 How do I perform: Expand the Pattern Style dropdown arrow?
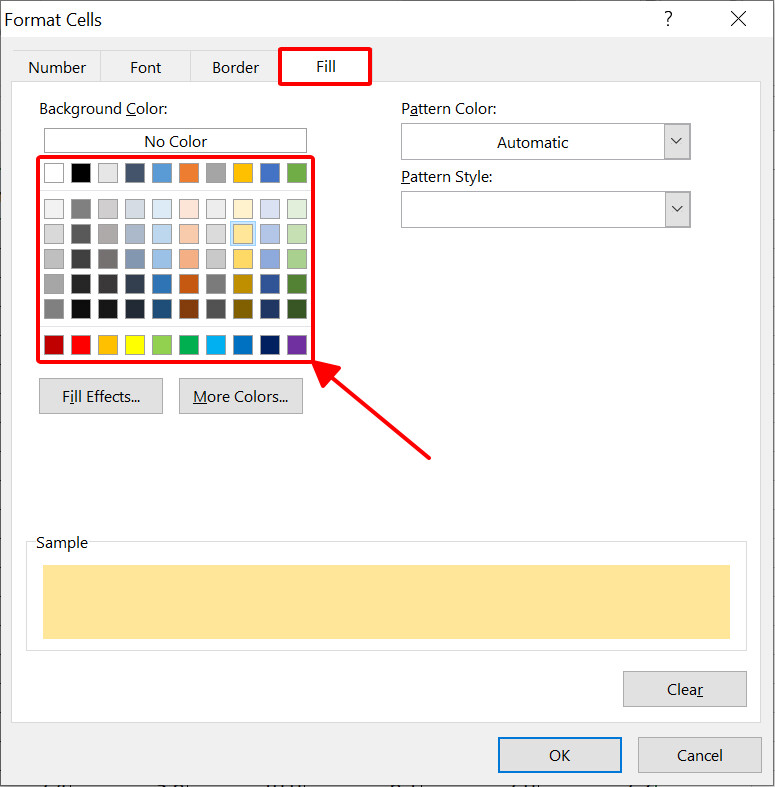click(677, 209)
